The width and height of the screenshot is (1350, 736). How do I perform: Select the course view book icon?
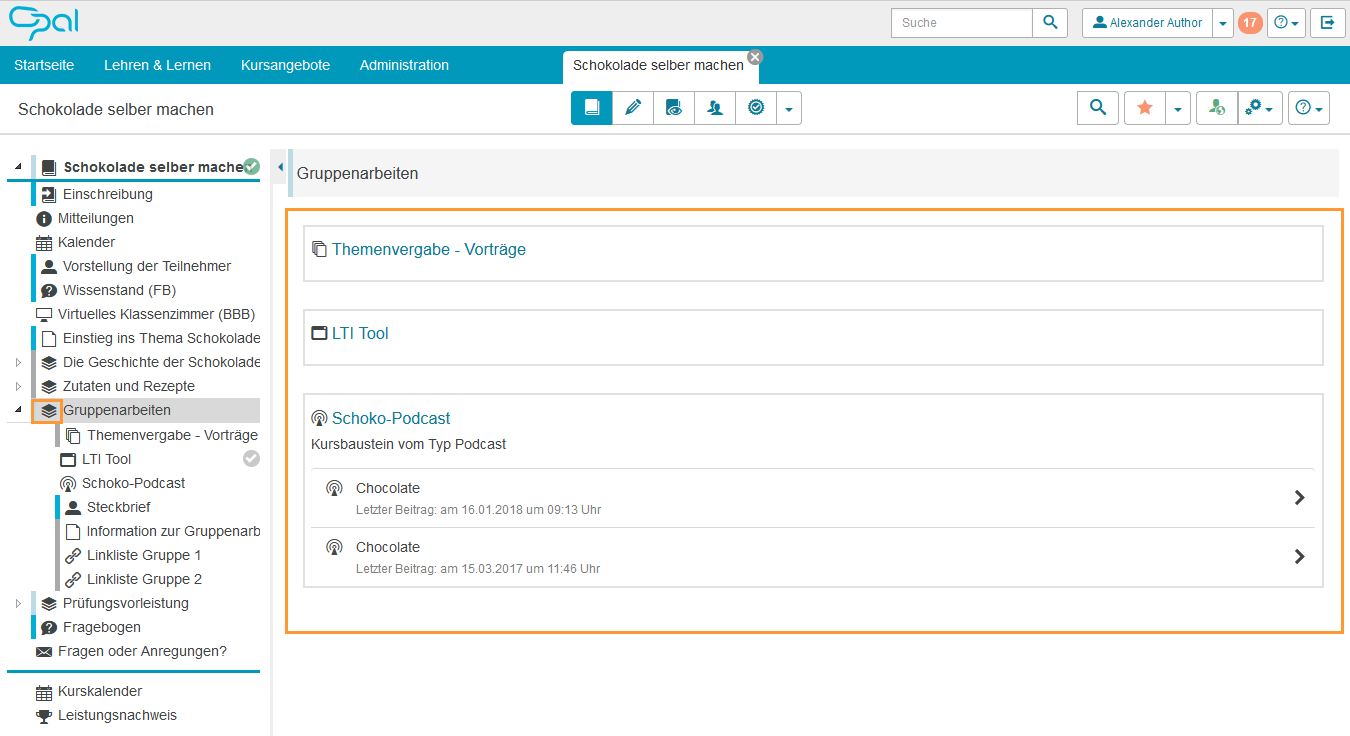[x=591, y=108]
